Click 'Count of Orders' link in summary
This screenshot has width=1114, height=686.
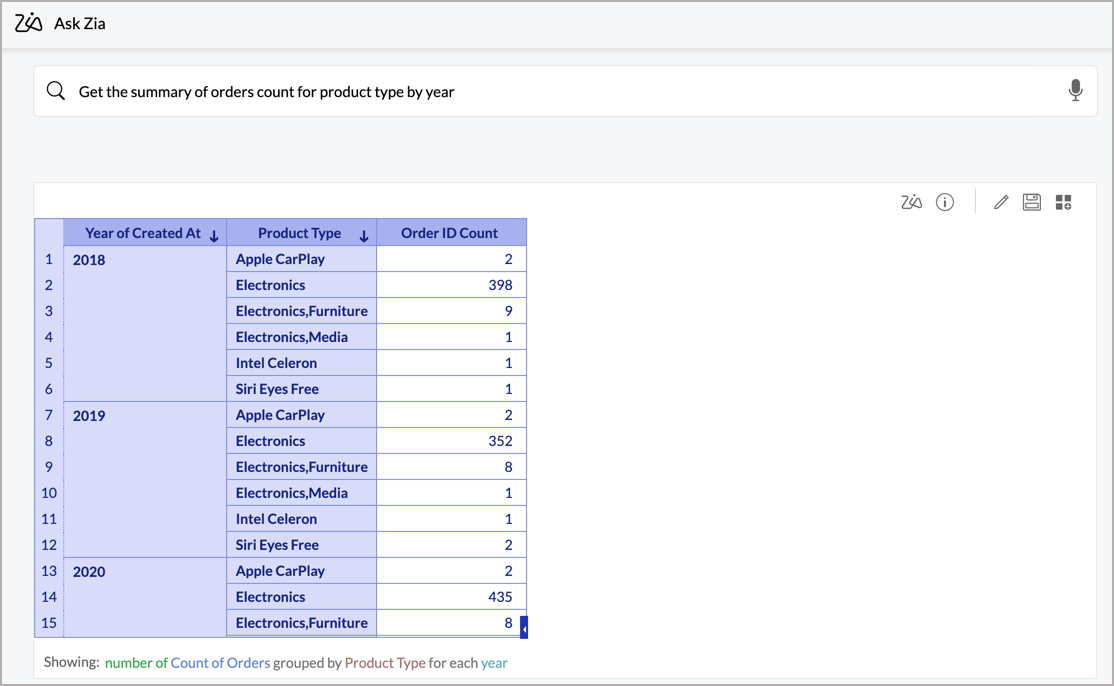pyautogui.click(x=220, y=662)
